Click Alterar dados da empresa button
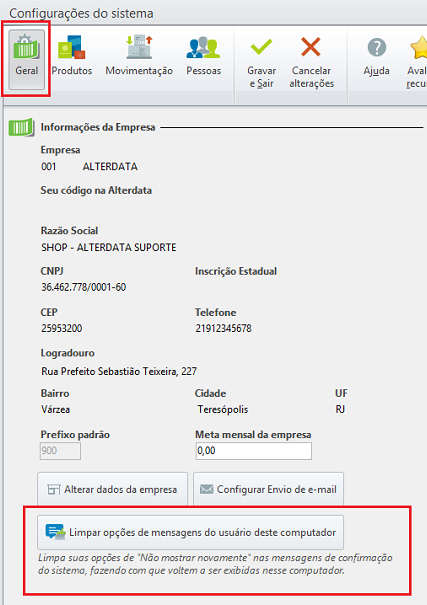This screenshot has width=427, height=605. click(112, 489)
